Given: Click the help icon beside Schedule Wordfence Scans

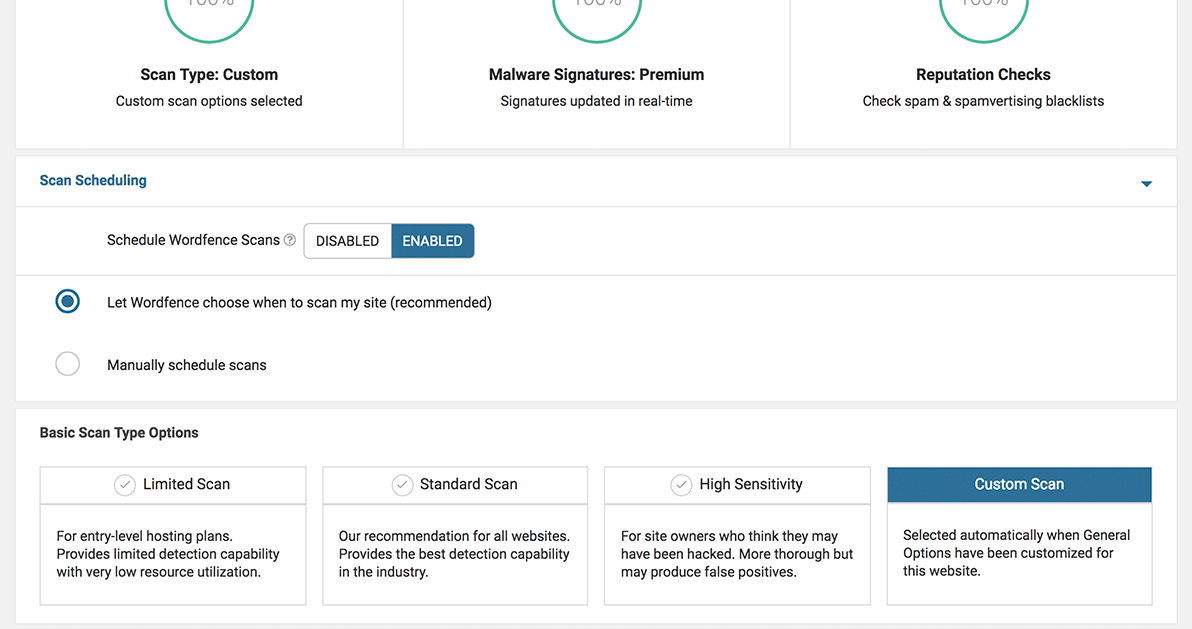Looking at the screenshot, I should pyautogui.click(x=290, y=240).
